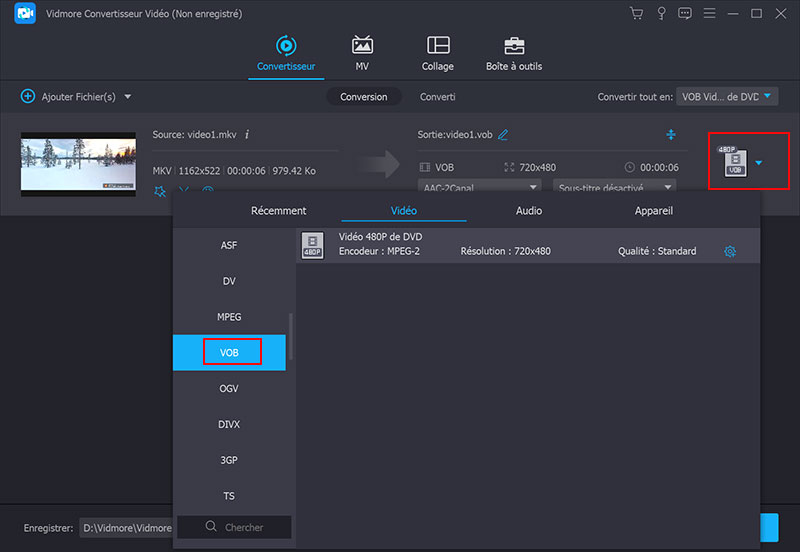Edit output filename with pencil icon
This screenshot has width=800, height=552.
tap(503, 135)
